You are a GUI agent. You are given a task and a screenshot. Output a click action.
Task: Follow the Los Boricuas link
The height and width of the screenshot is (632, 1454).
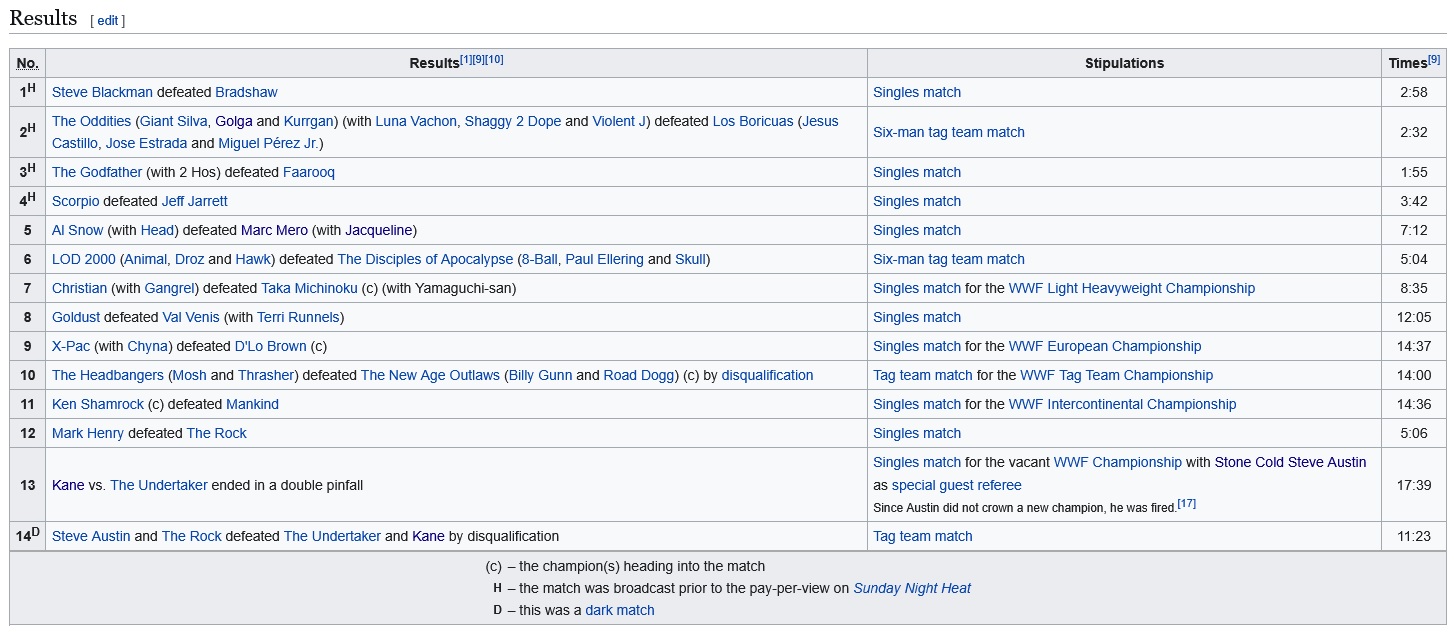[753, 121]
